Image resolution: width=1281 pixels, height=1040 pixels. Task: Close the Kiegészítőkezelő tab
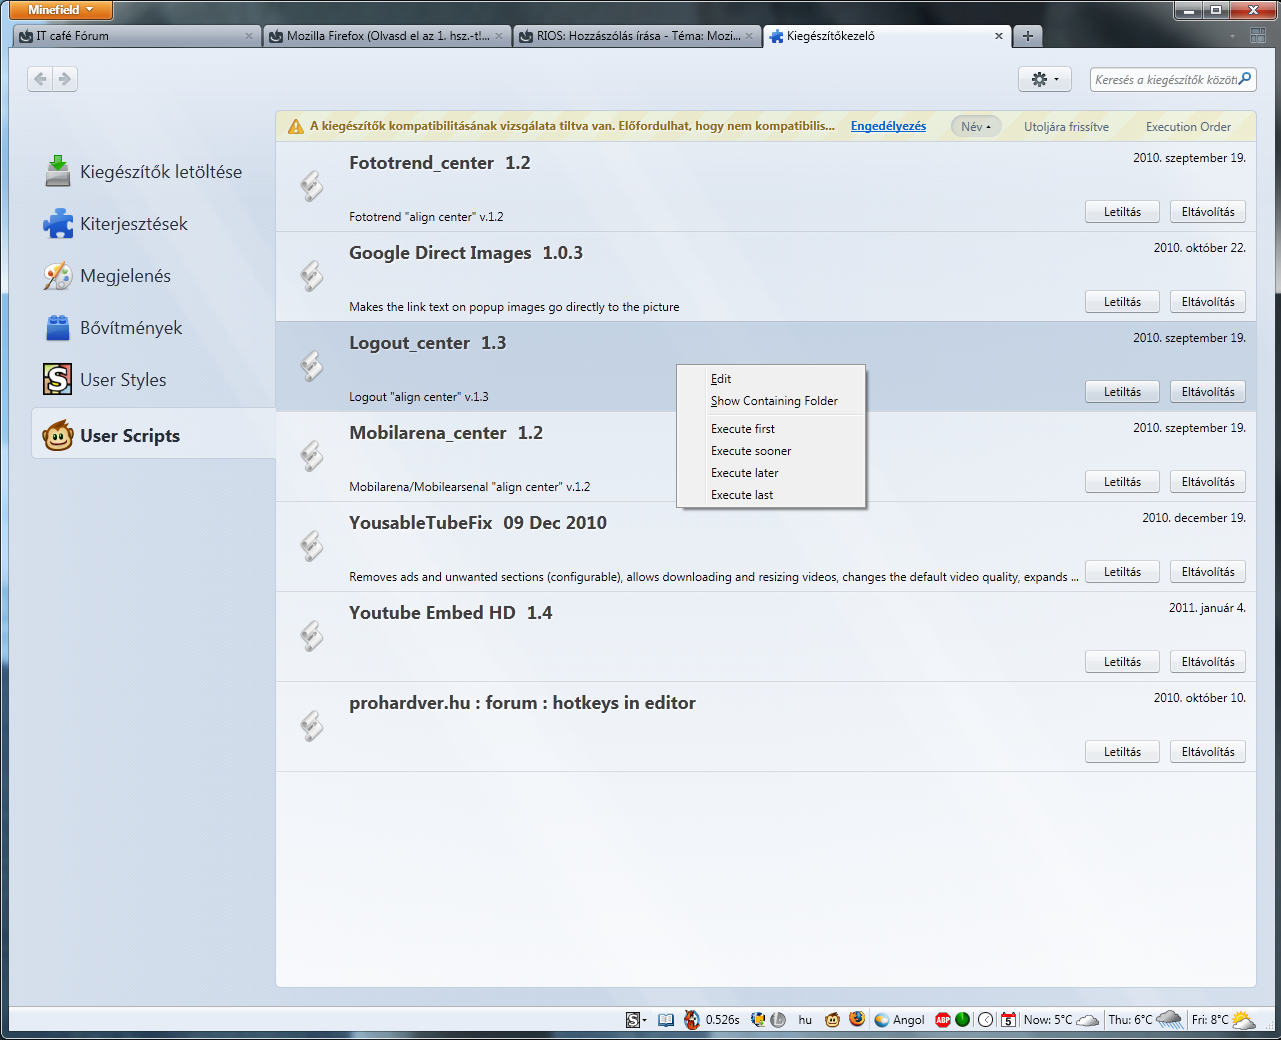[x=998, y=36]
